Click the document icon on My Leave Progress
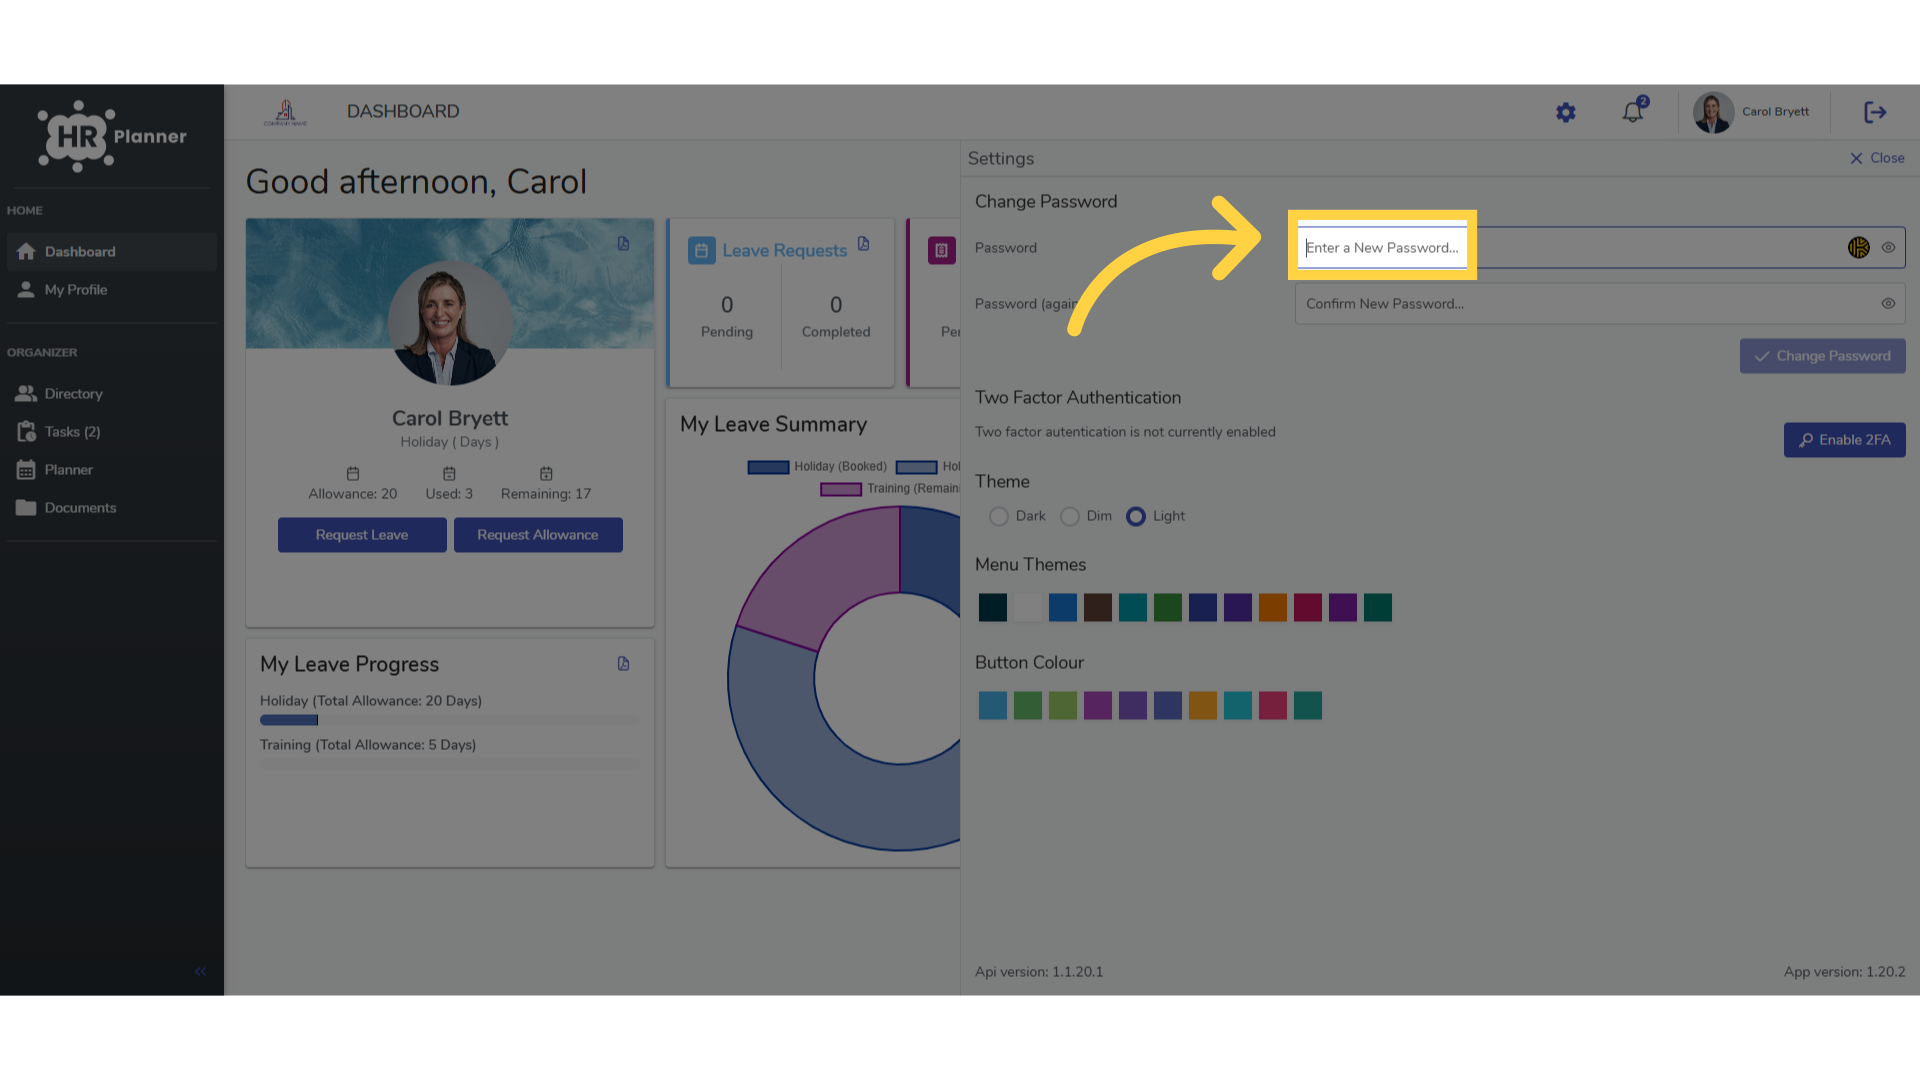Screen dimensions: 1920x1080 pyautogui.click(x=623, y=664)
